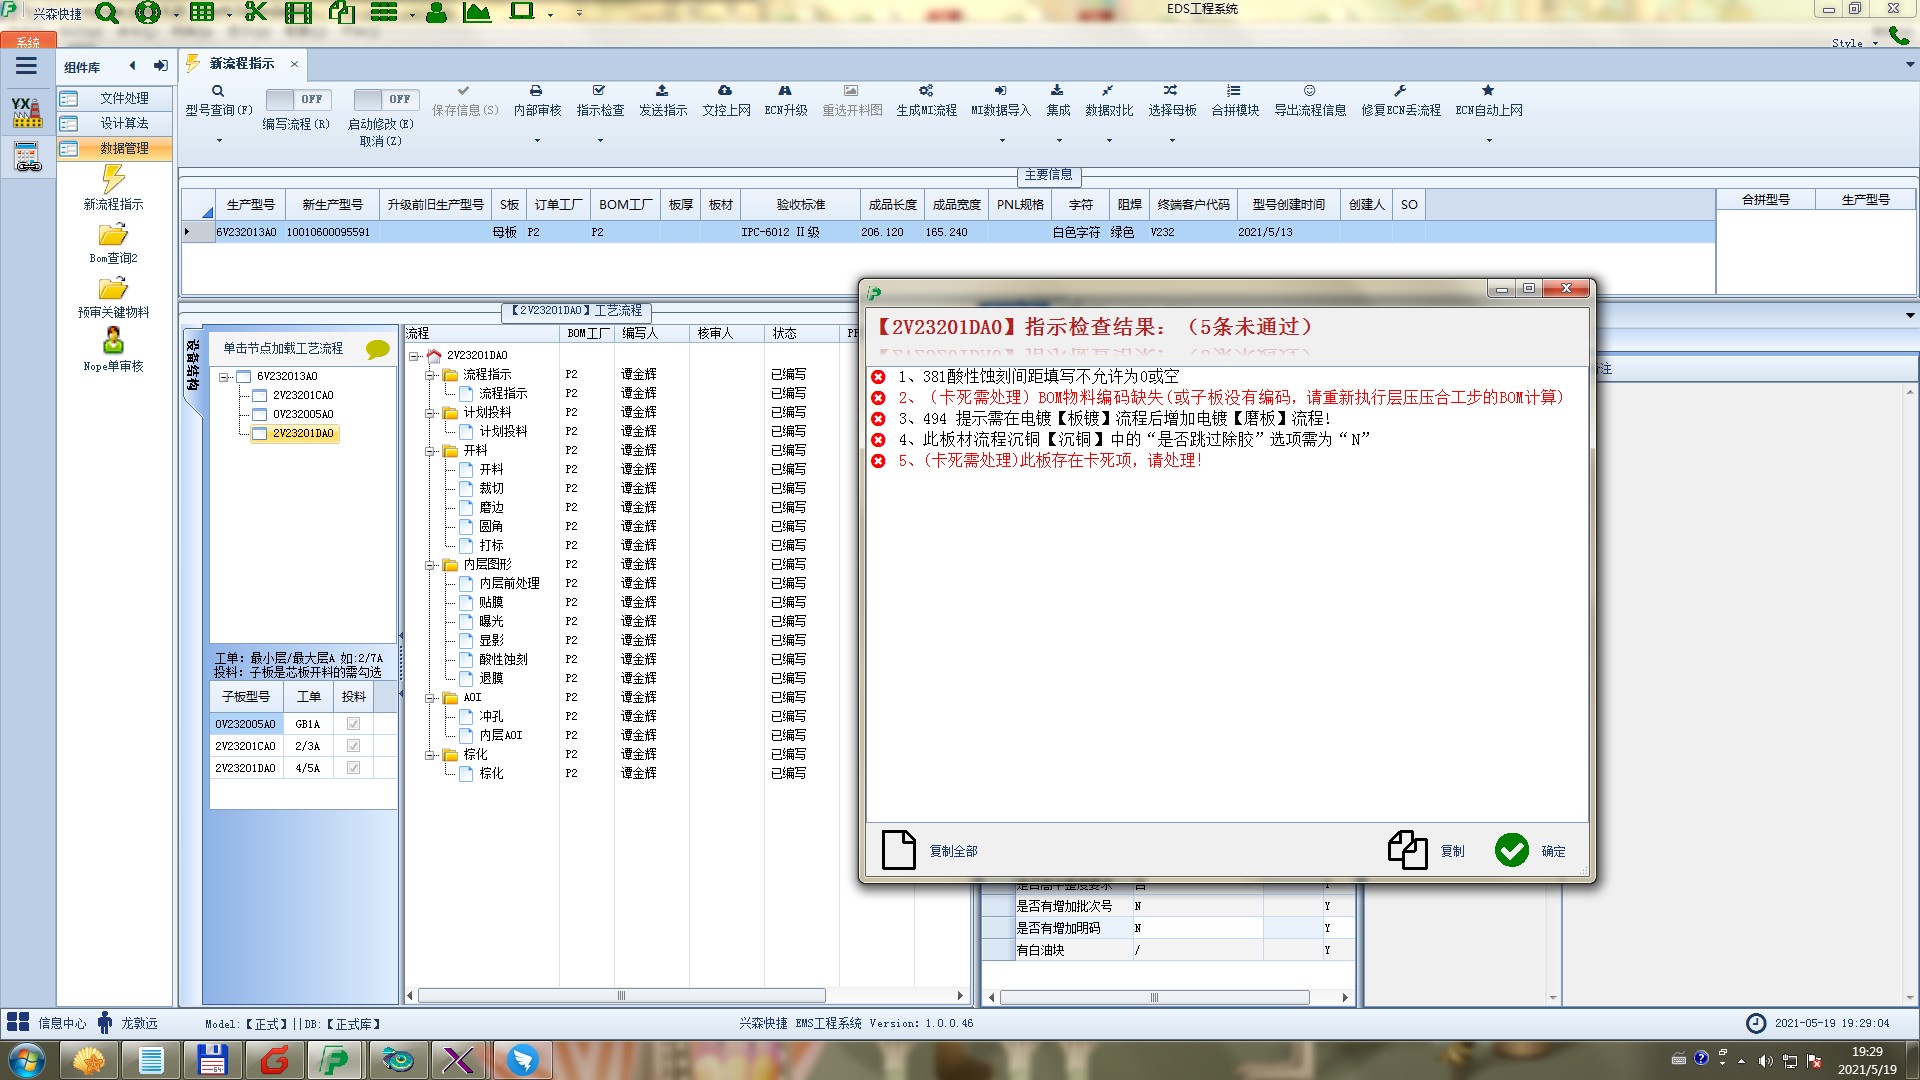Click the 生成MI流程 gears icon
This screenshot has height=1080, width=1920.
pyautogui.click(x=926, y=91)
